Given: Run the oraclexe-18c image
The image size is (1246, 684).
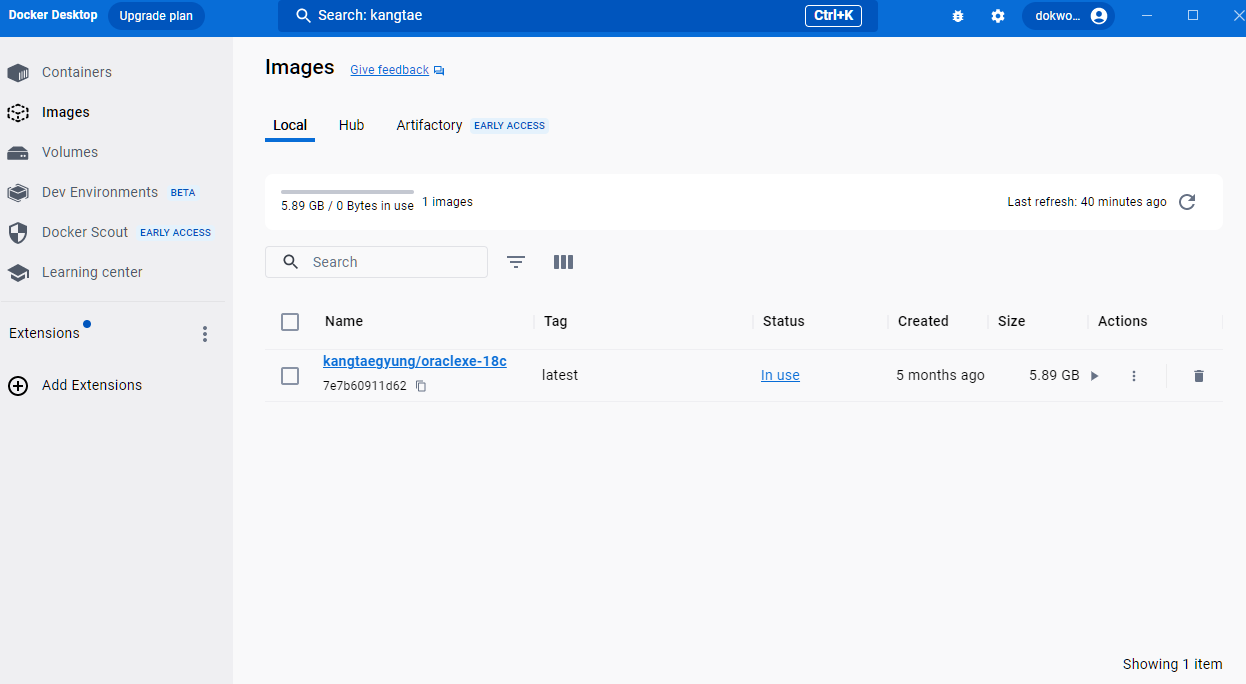Looking at the screenshot, I should pos(1095,376).
